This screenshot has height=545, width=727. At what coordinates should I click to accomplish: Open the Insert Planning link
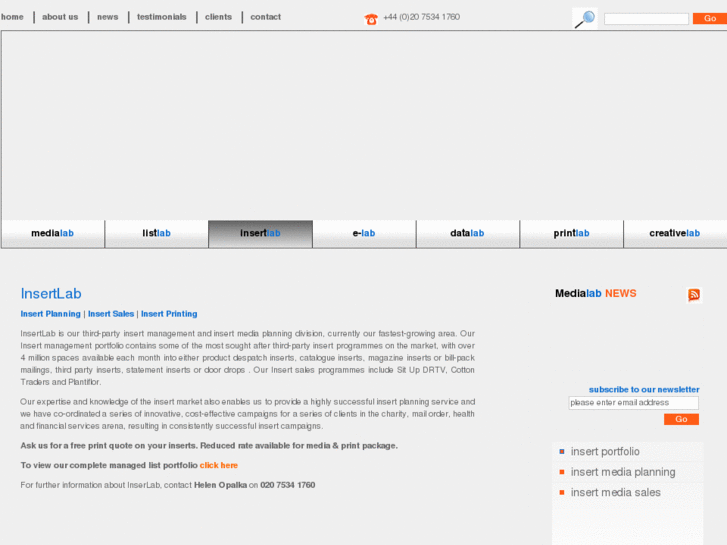pos(51,314)
